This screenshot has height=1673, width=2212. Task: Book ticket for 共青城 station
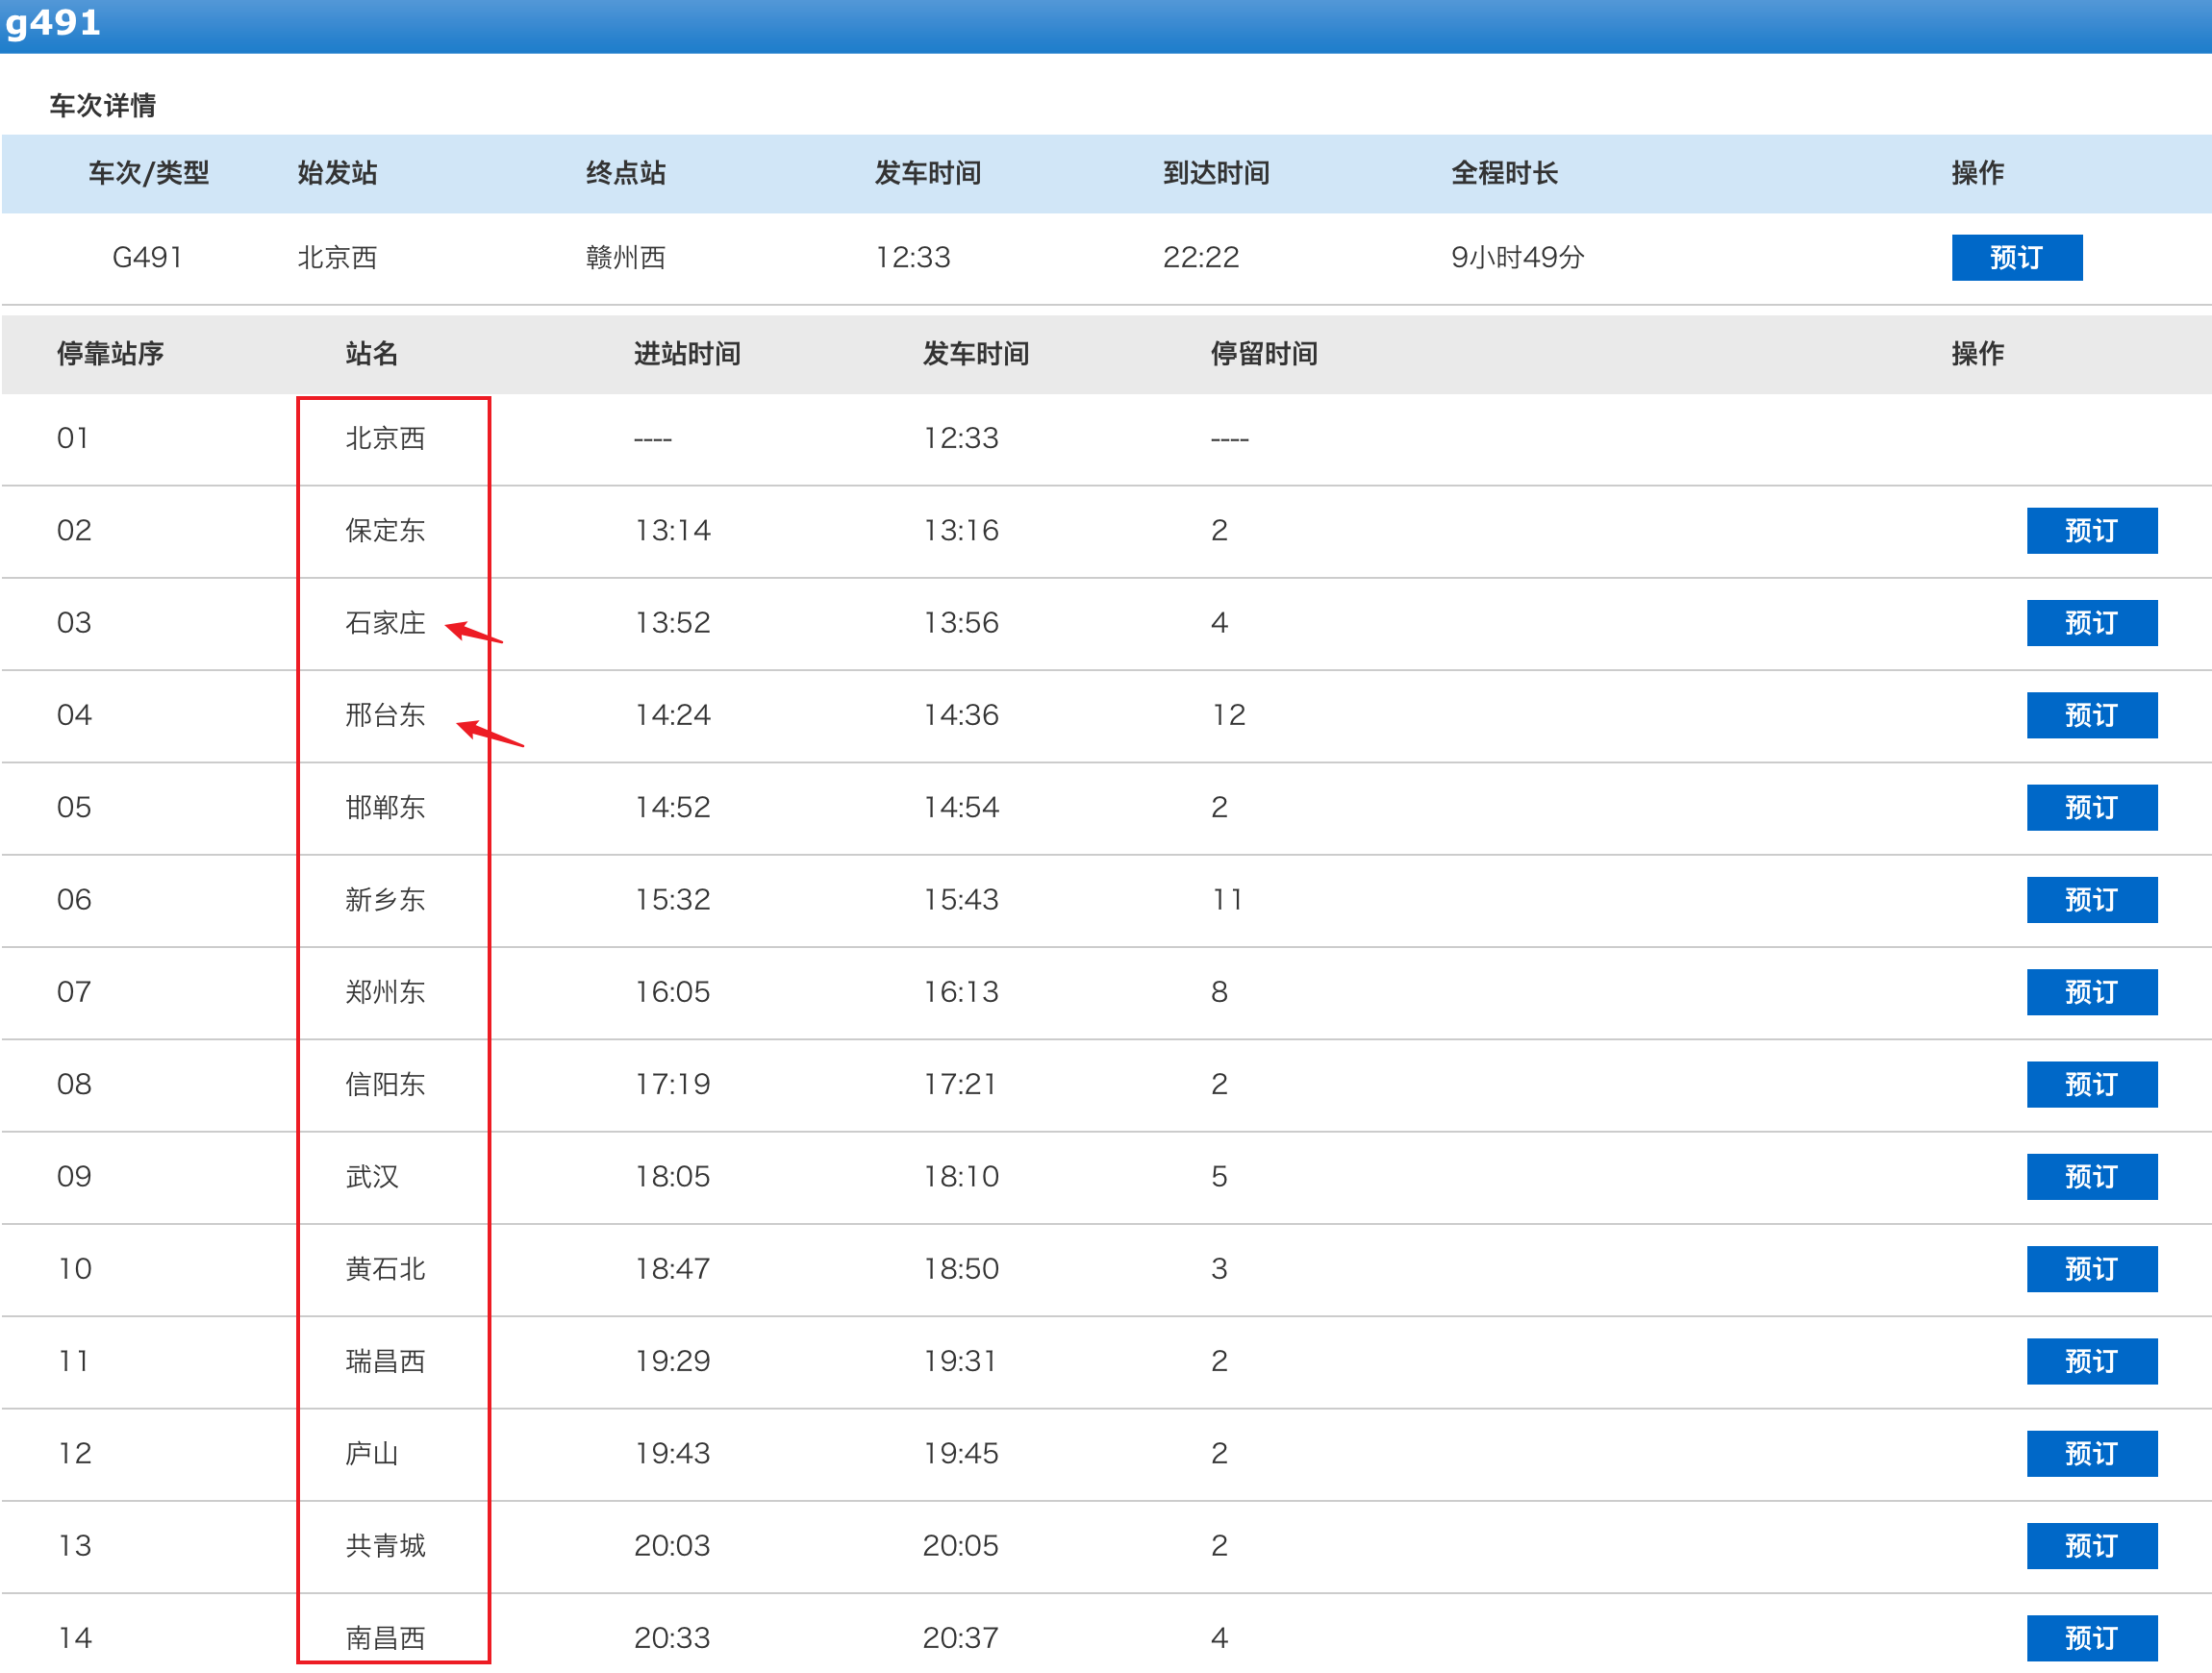(x=2091, y=1546)
